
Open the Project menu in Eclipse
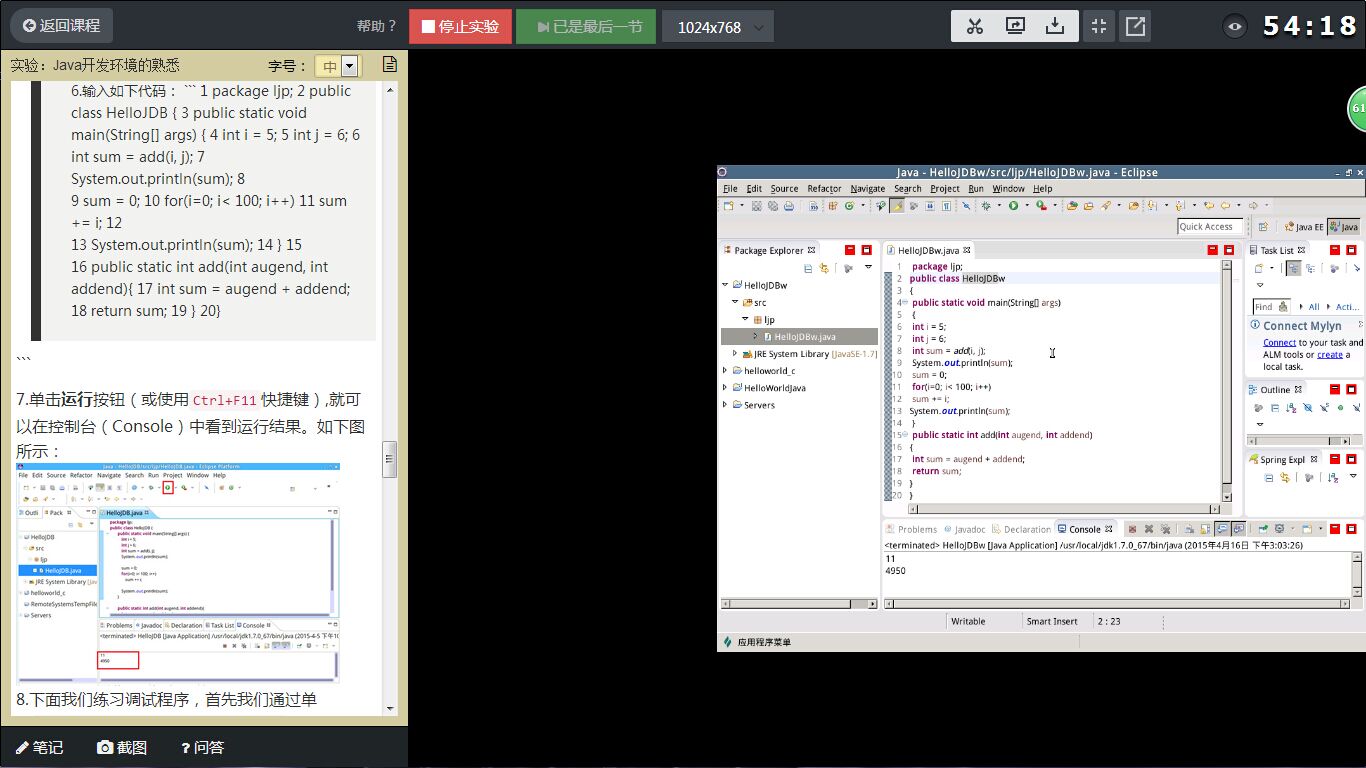coord(944,188)
